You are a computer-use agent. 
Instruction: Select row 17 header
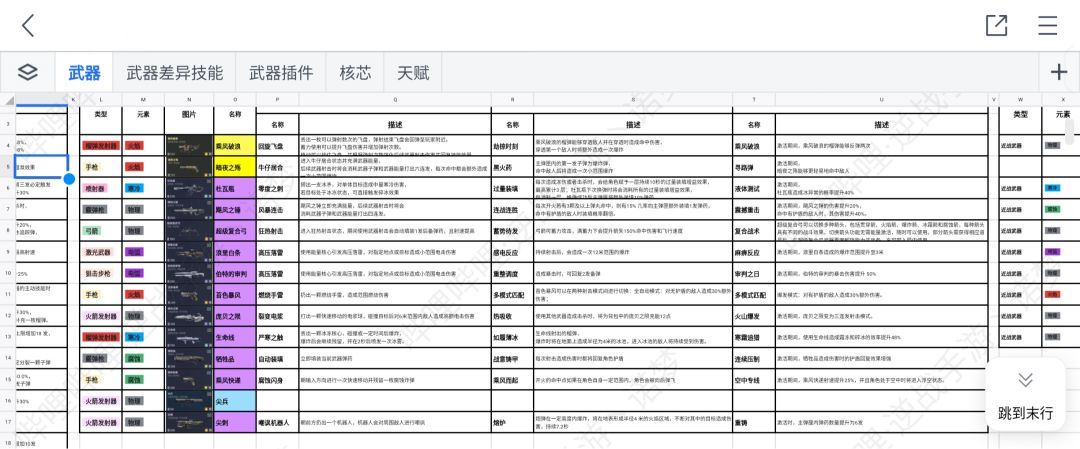tap(8, 422)
